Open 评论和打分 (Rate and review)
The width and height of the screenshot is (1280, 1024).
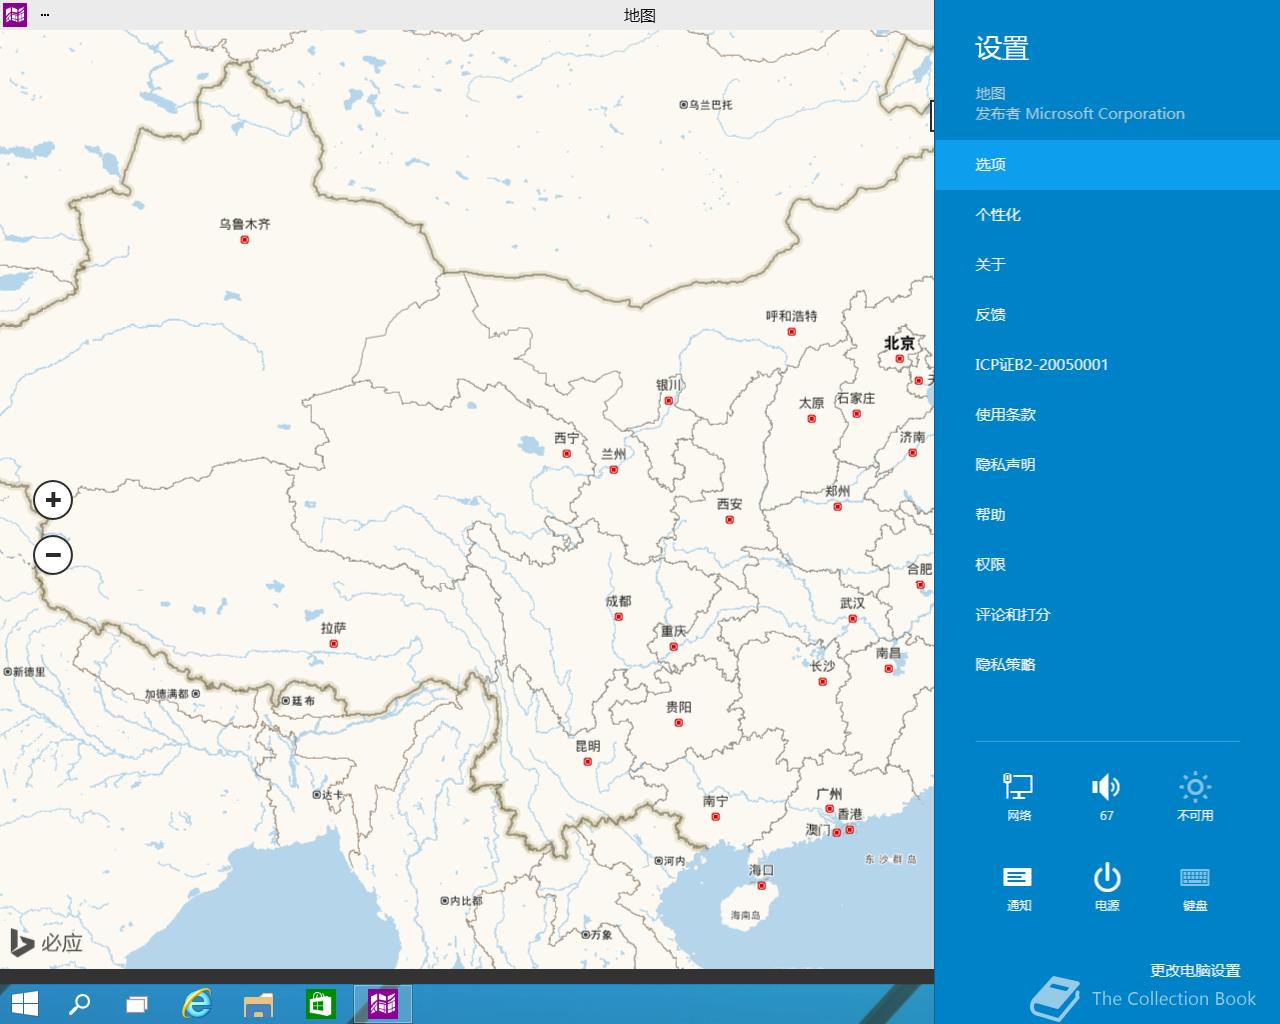point(1107,615)
